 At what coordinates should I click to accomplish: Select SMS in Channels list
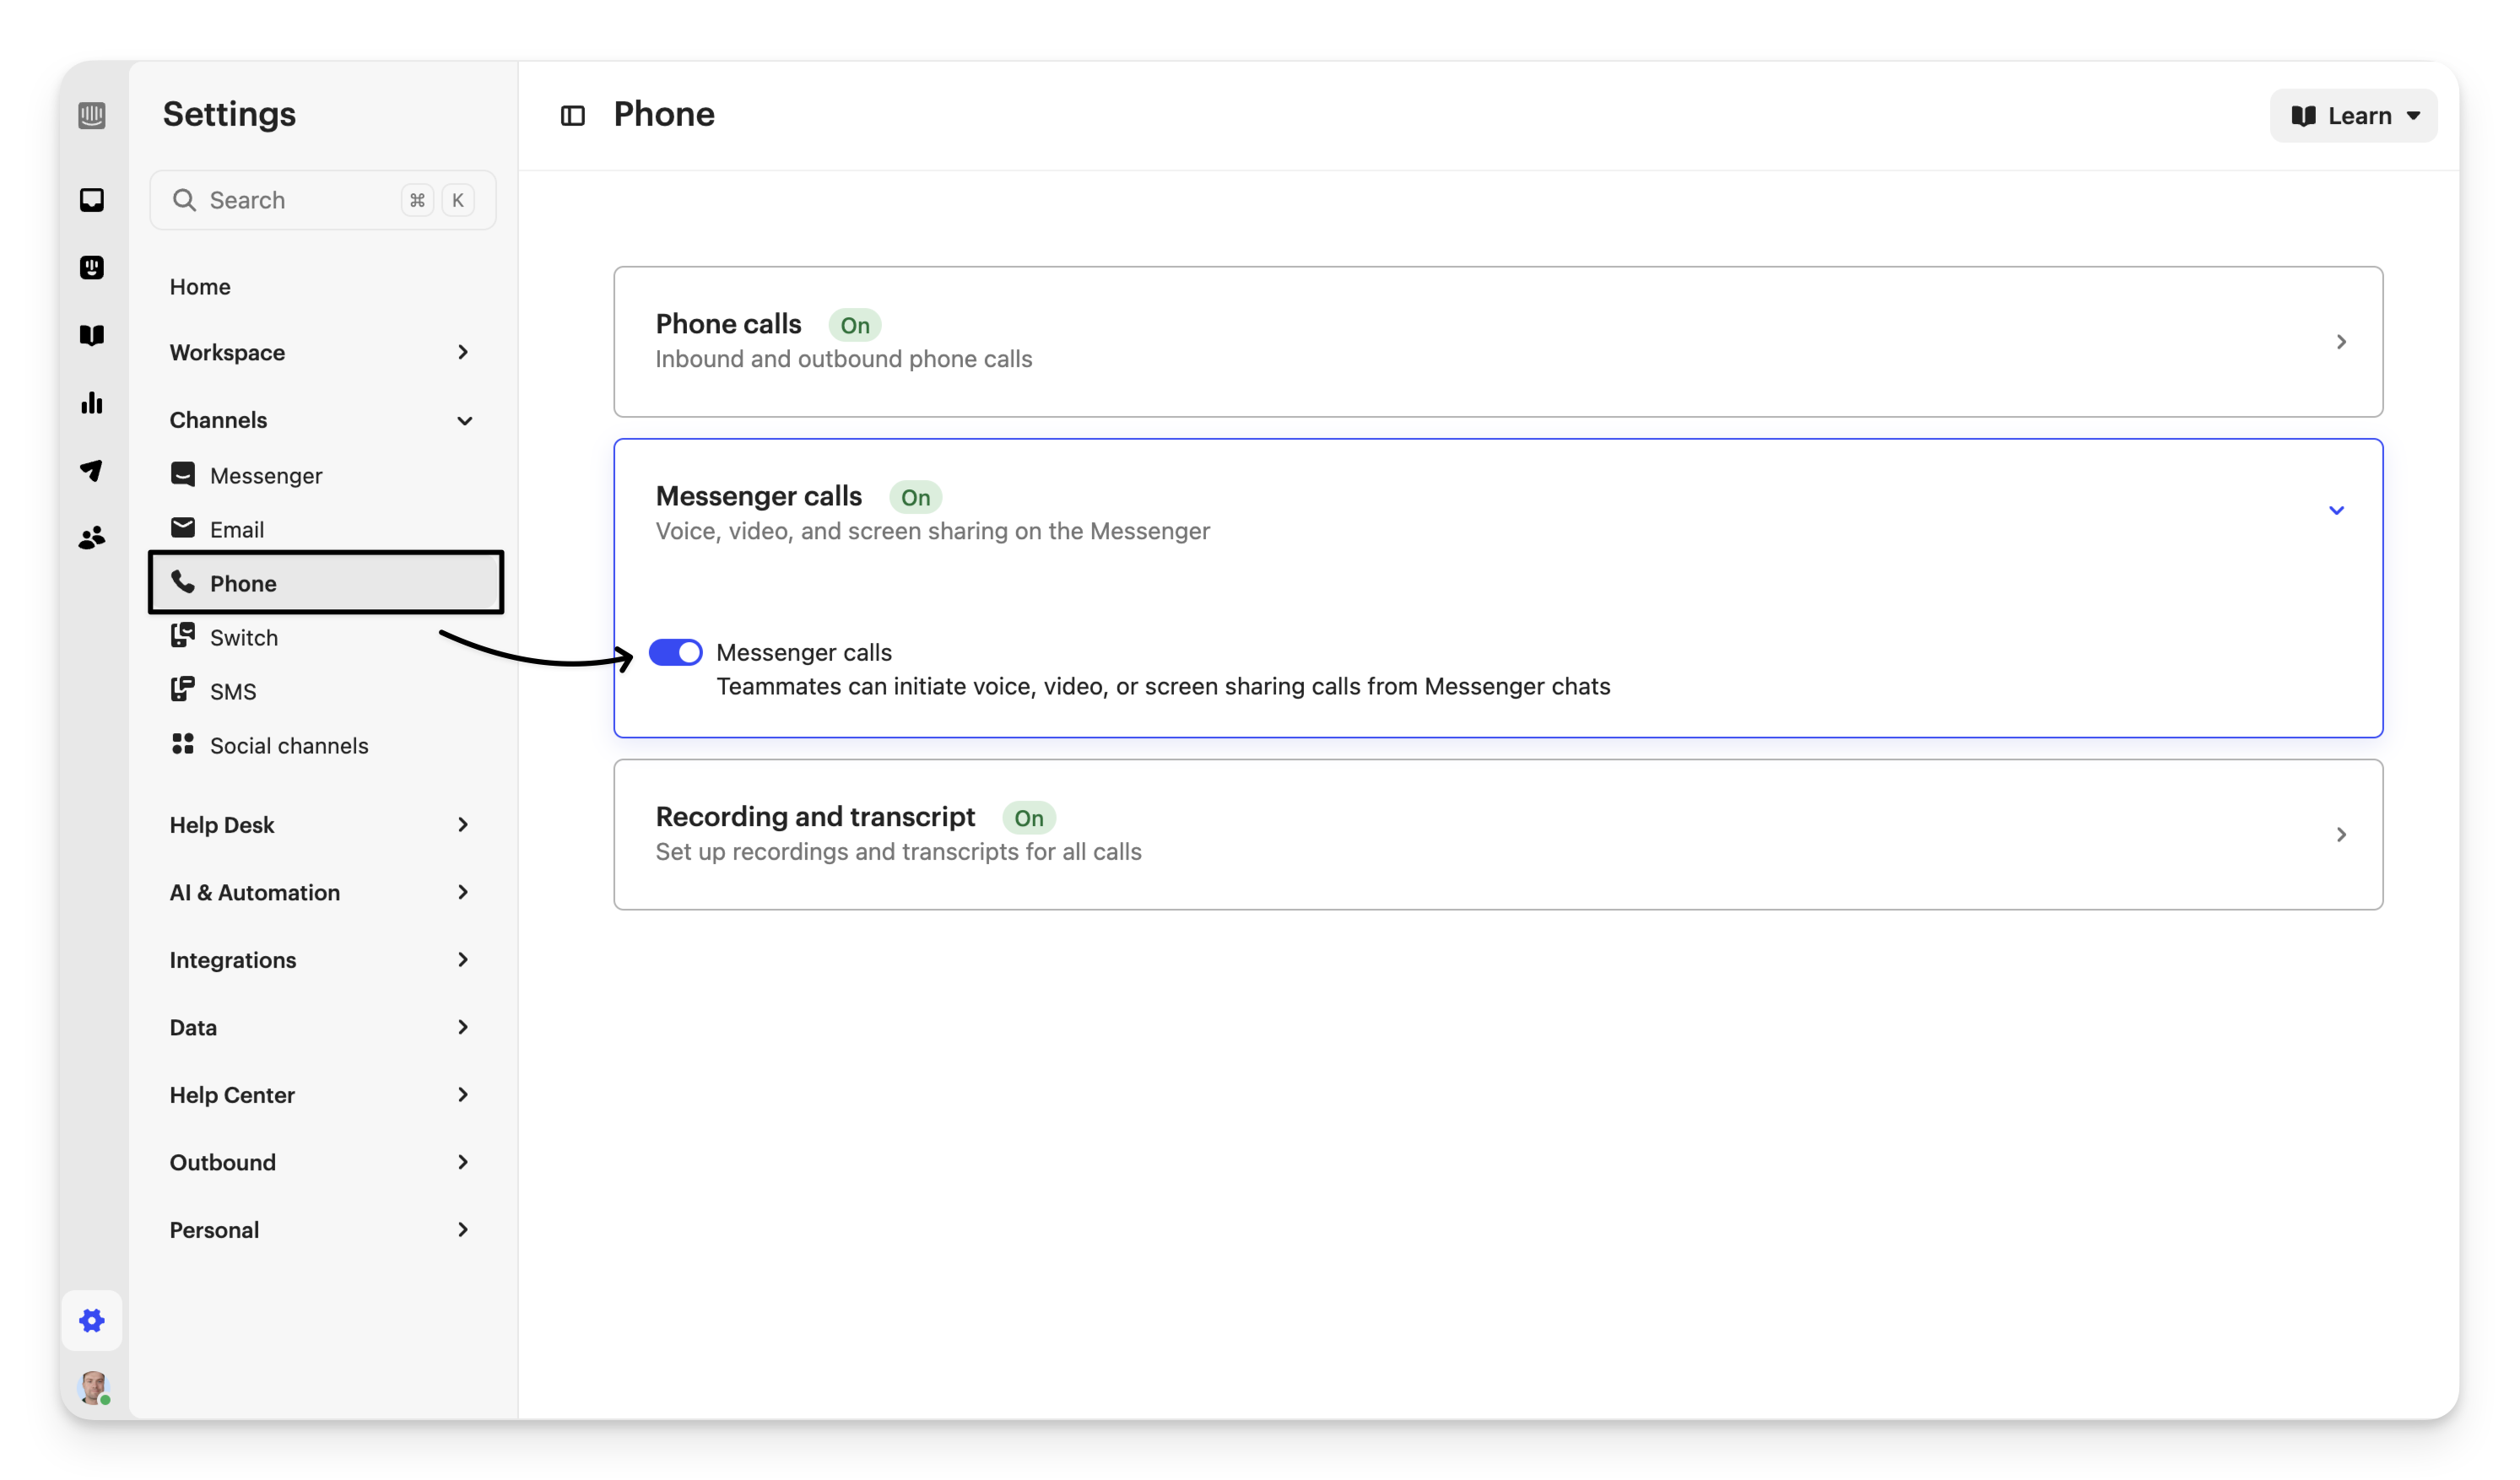pos(233,692)
